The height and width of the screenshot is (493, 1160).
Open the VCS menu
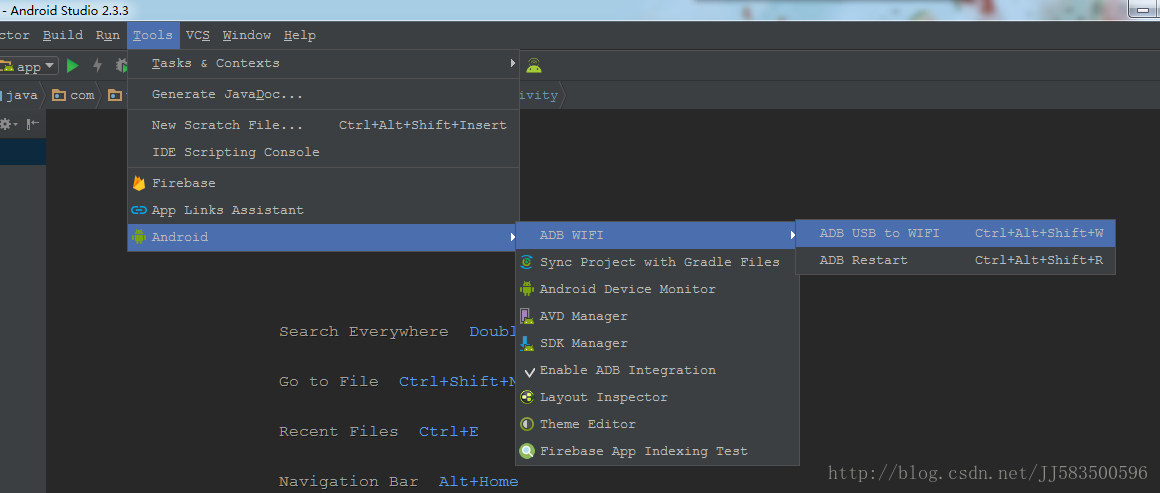click(x=198, y=35)
